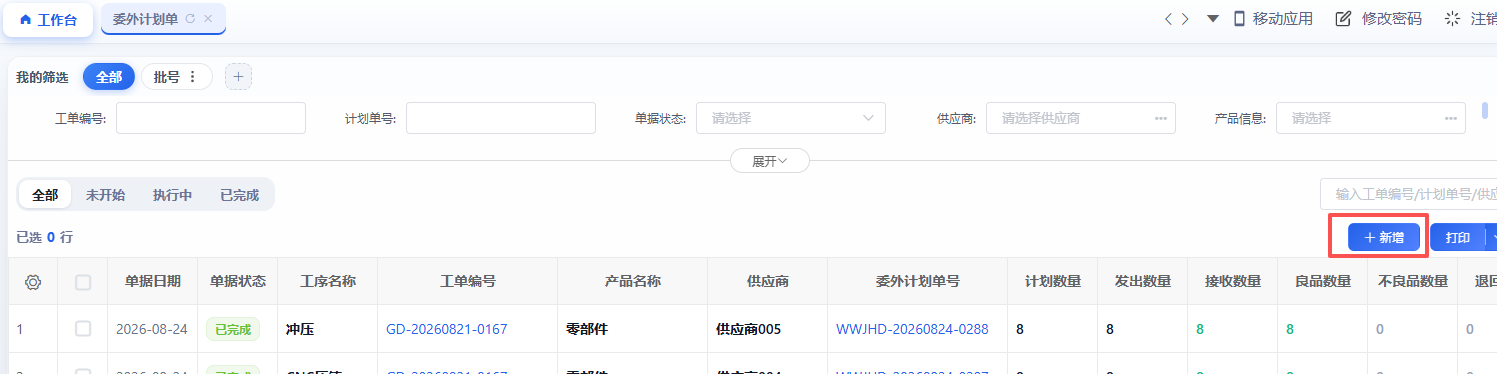
Task: Click the 产品名称 column header
Action: tap(633, 282)
